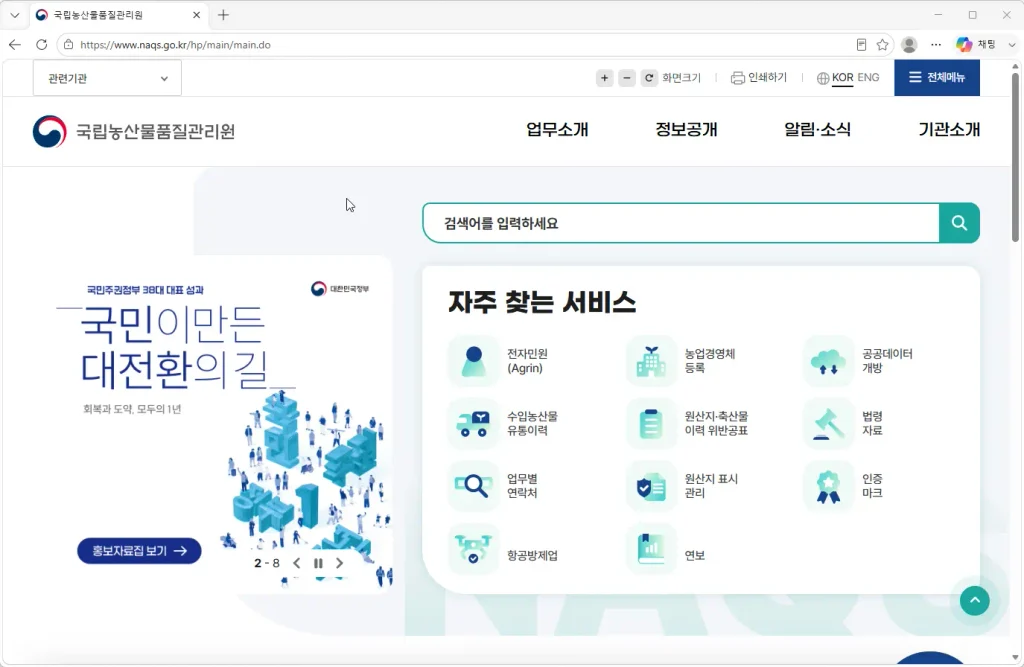Image resolution: width=1024 pixels, height=667 pixels.
Task: Show next banner slide
Action: coord(339,563)
